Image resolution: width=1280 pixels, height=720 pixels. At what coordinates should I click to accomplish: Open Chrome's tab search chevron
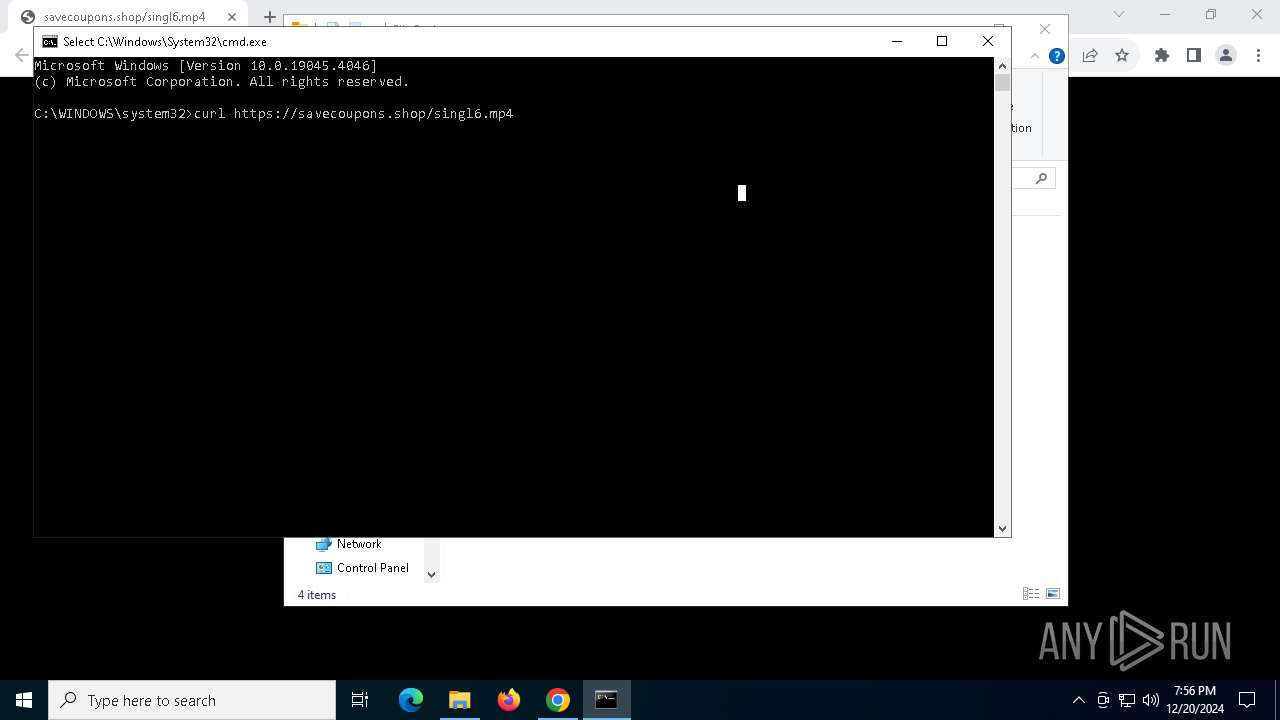coord(1119,14)
